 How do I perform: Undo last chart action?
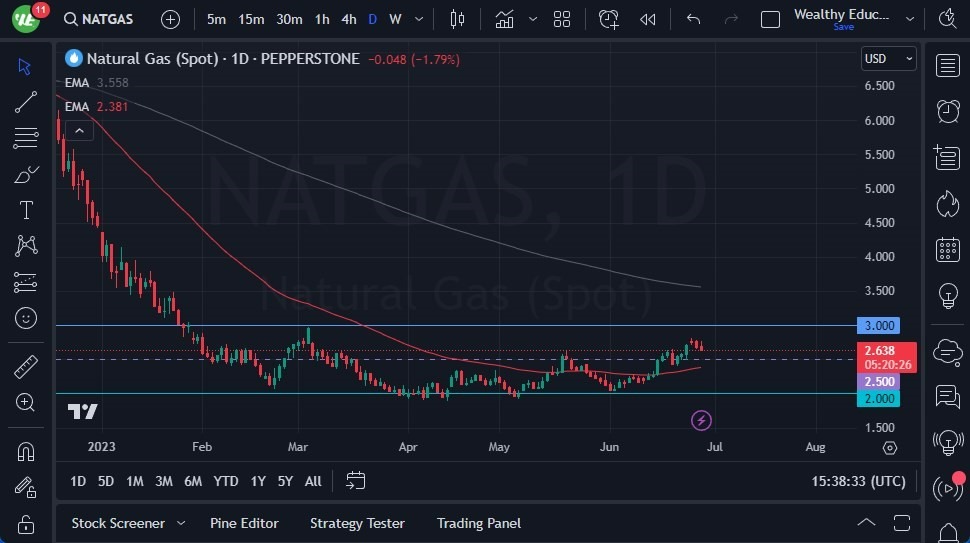point(693,19)
